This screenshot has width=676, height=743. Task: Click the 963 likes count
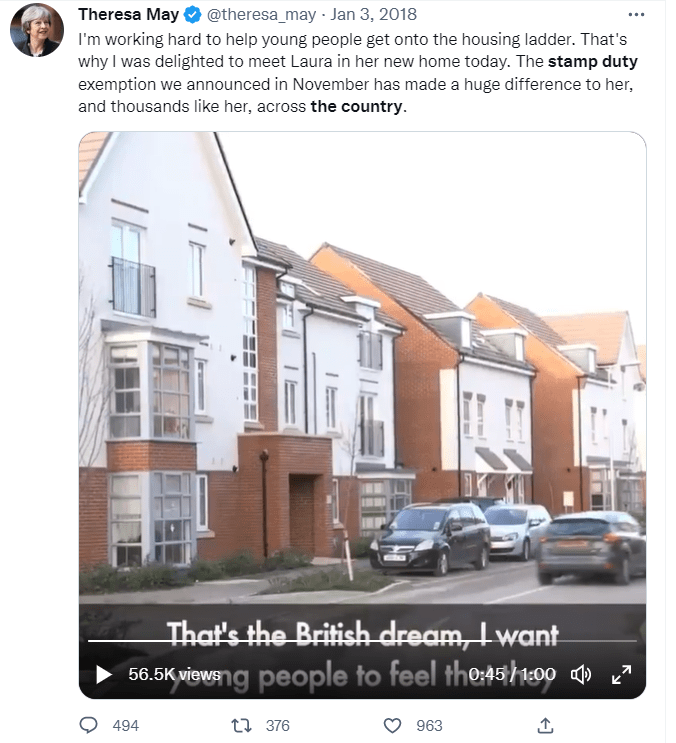429,725
